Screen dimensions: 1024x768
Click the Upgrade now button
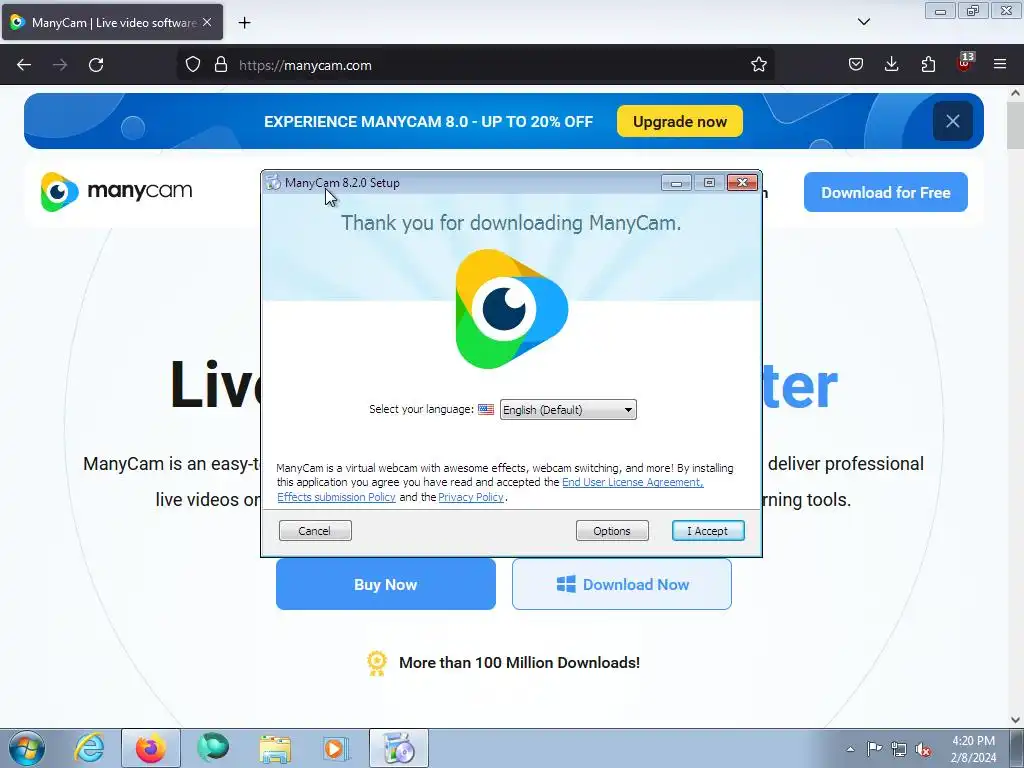coord(680,121)
